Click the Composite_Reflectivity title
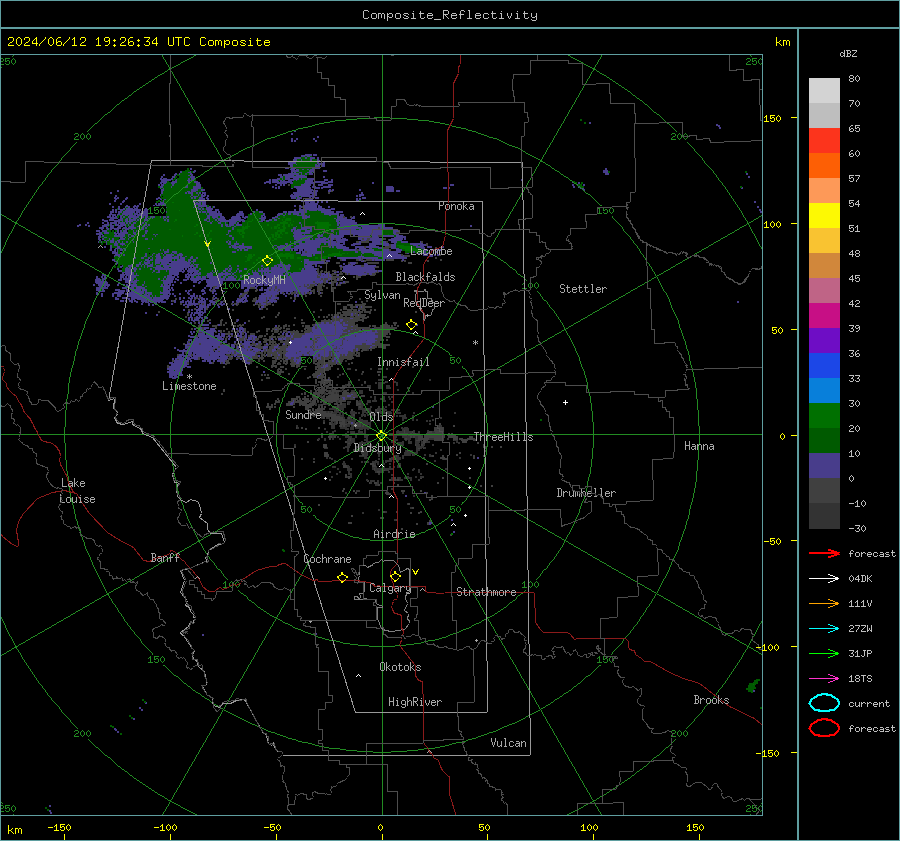The height and width of the screenshot is (841, 900). coord(450,15)
